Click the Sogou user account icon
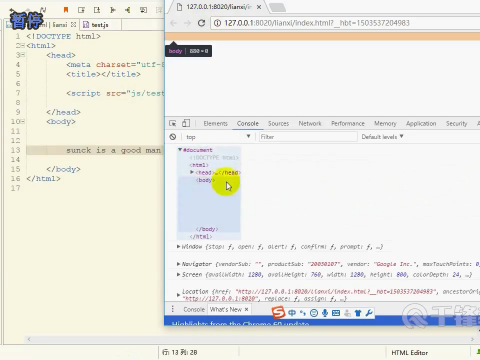The image size is (480, 360). 347,313
